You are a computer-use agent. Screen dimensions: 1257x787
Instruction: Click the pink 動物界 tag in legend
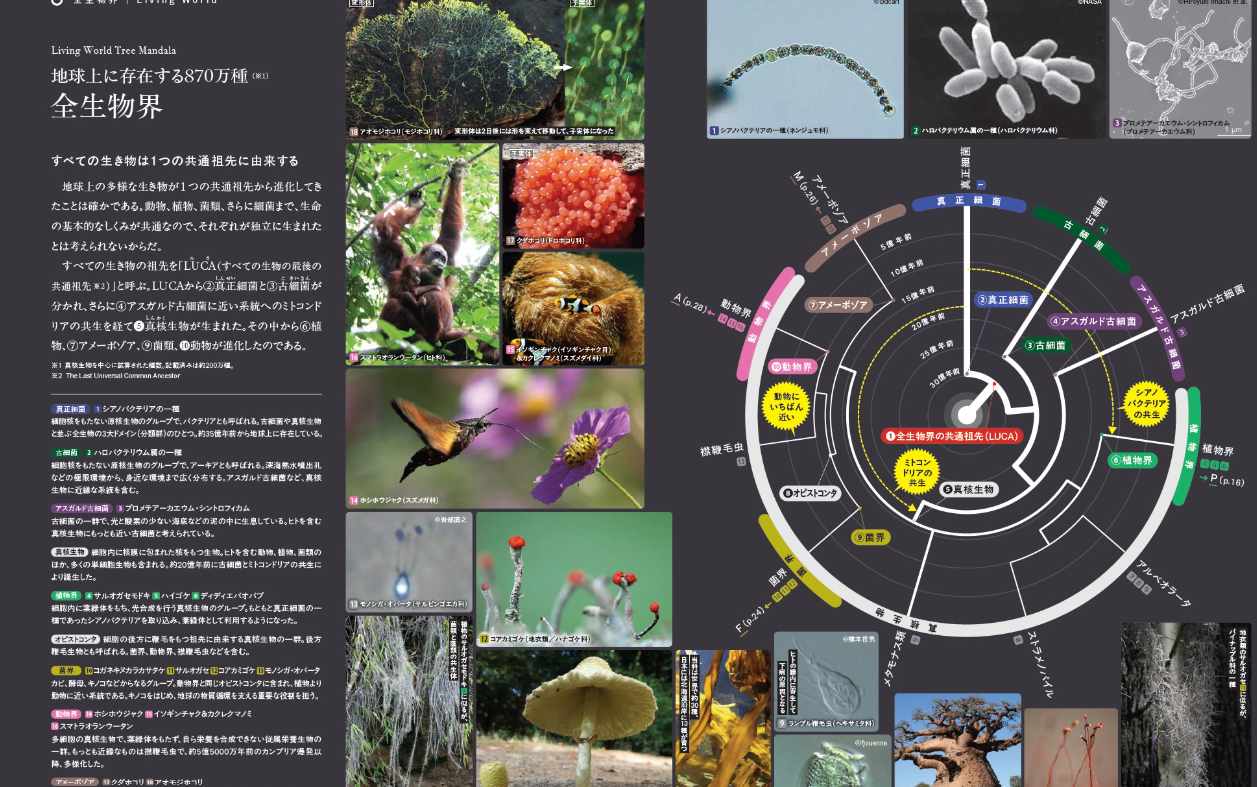65,714
